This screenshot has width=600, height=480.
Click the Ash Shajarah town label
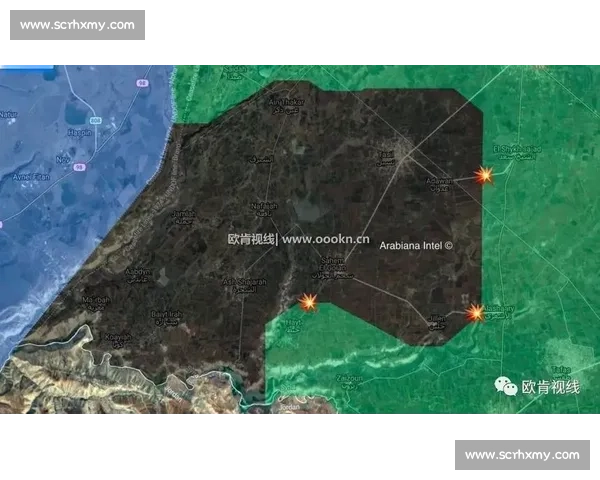tap(245, 286)
